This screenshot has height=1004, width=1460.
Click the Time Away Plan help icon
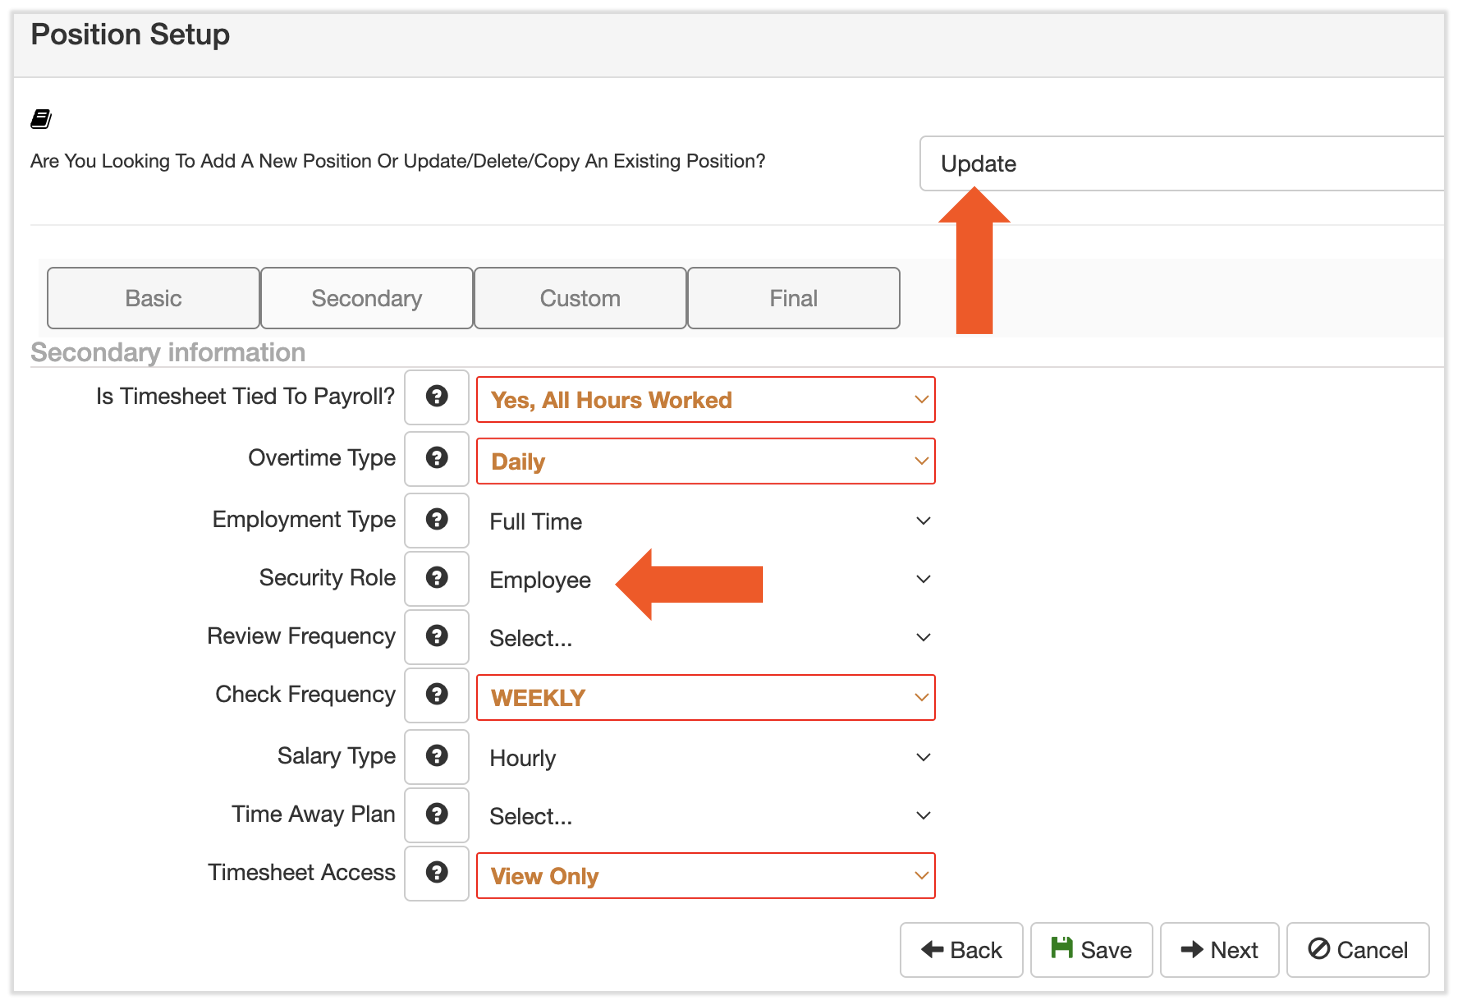437,815
